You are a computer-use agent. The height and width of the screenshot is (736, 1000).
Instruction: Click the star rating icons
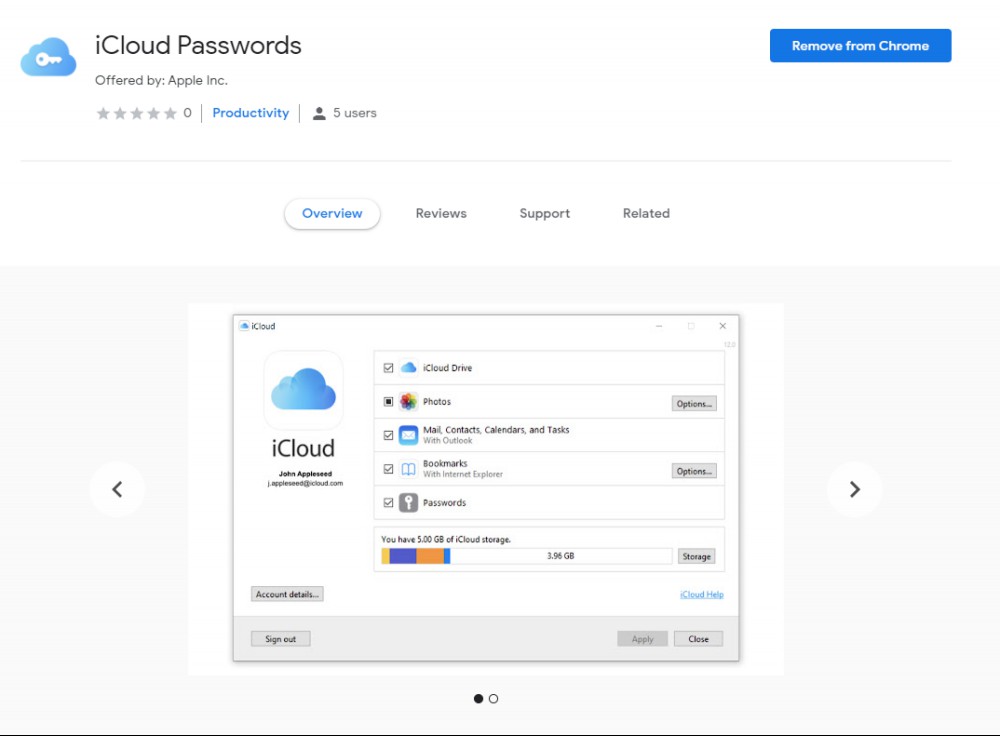click(x=136, y=114)
